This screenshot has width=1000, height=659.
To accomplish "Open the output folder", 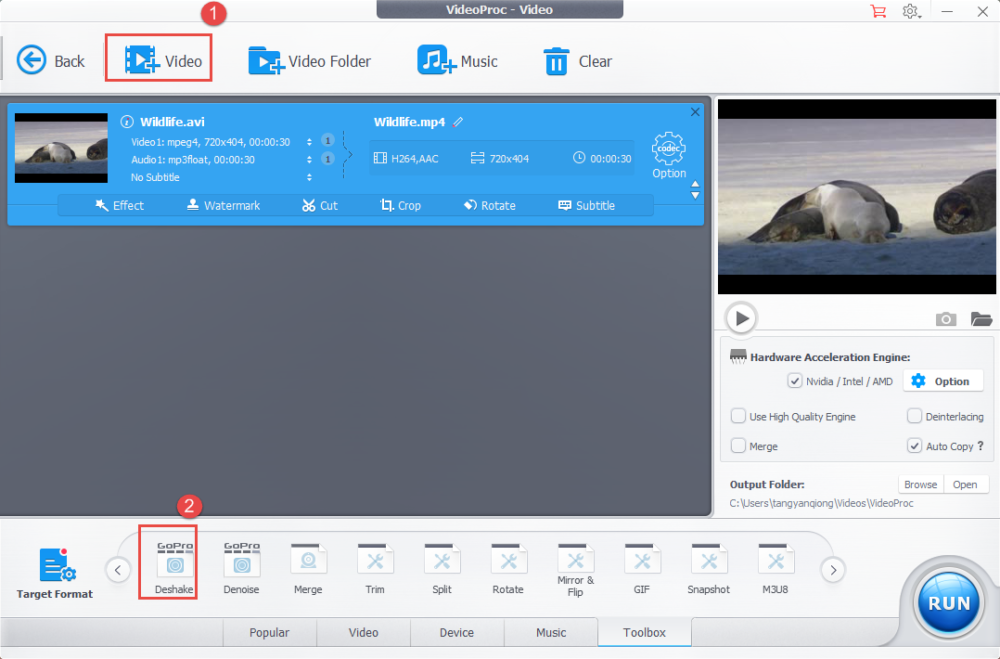I will pos(965,484).
